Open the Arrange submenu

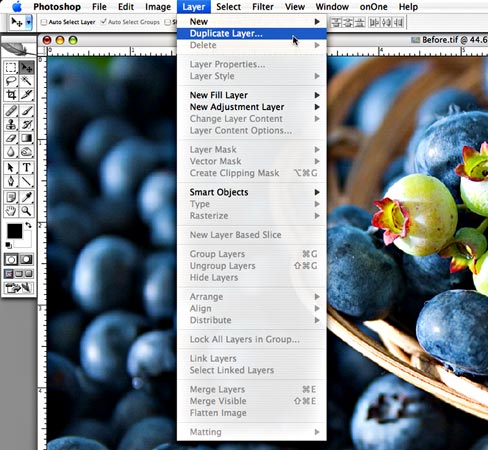[x=252, y=296]
